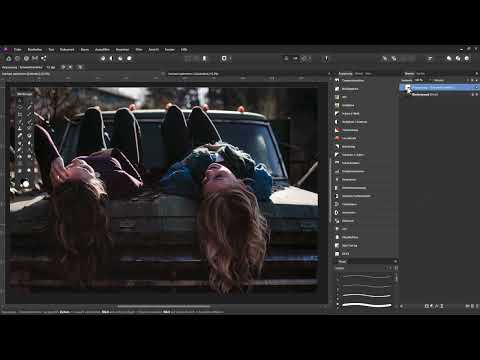Switch to the Kanäle tab
This screenshot has width=480, height=360.
pyautogui.click(x=420, y=74)
